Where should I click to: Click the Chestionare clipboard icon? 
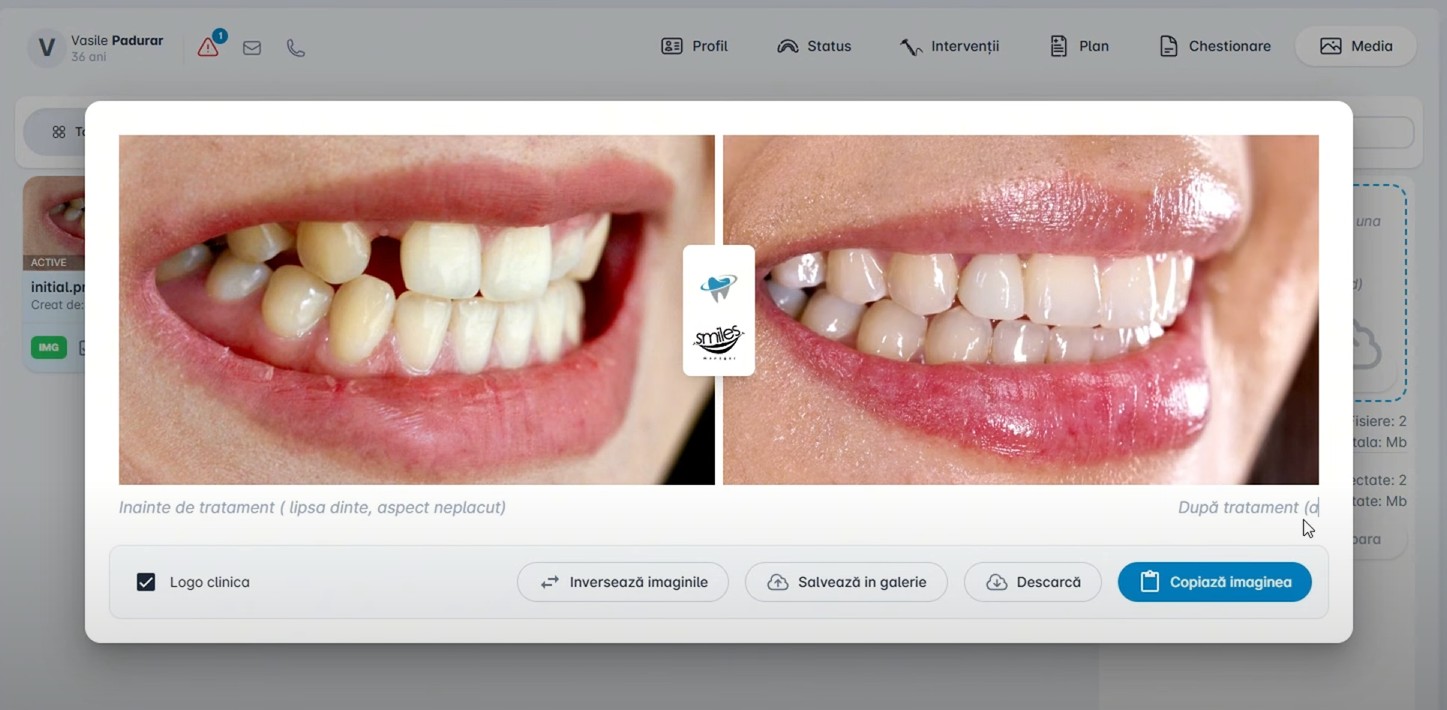[1167, 45]
